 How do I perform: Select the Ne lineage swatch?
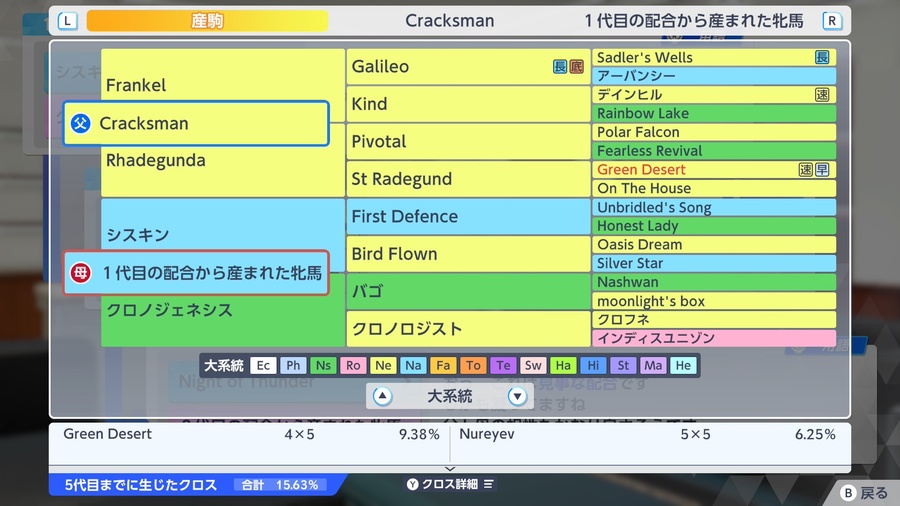coord(383,365)
